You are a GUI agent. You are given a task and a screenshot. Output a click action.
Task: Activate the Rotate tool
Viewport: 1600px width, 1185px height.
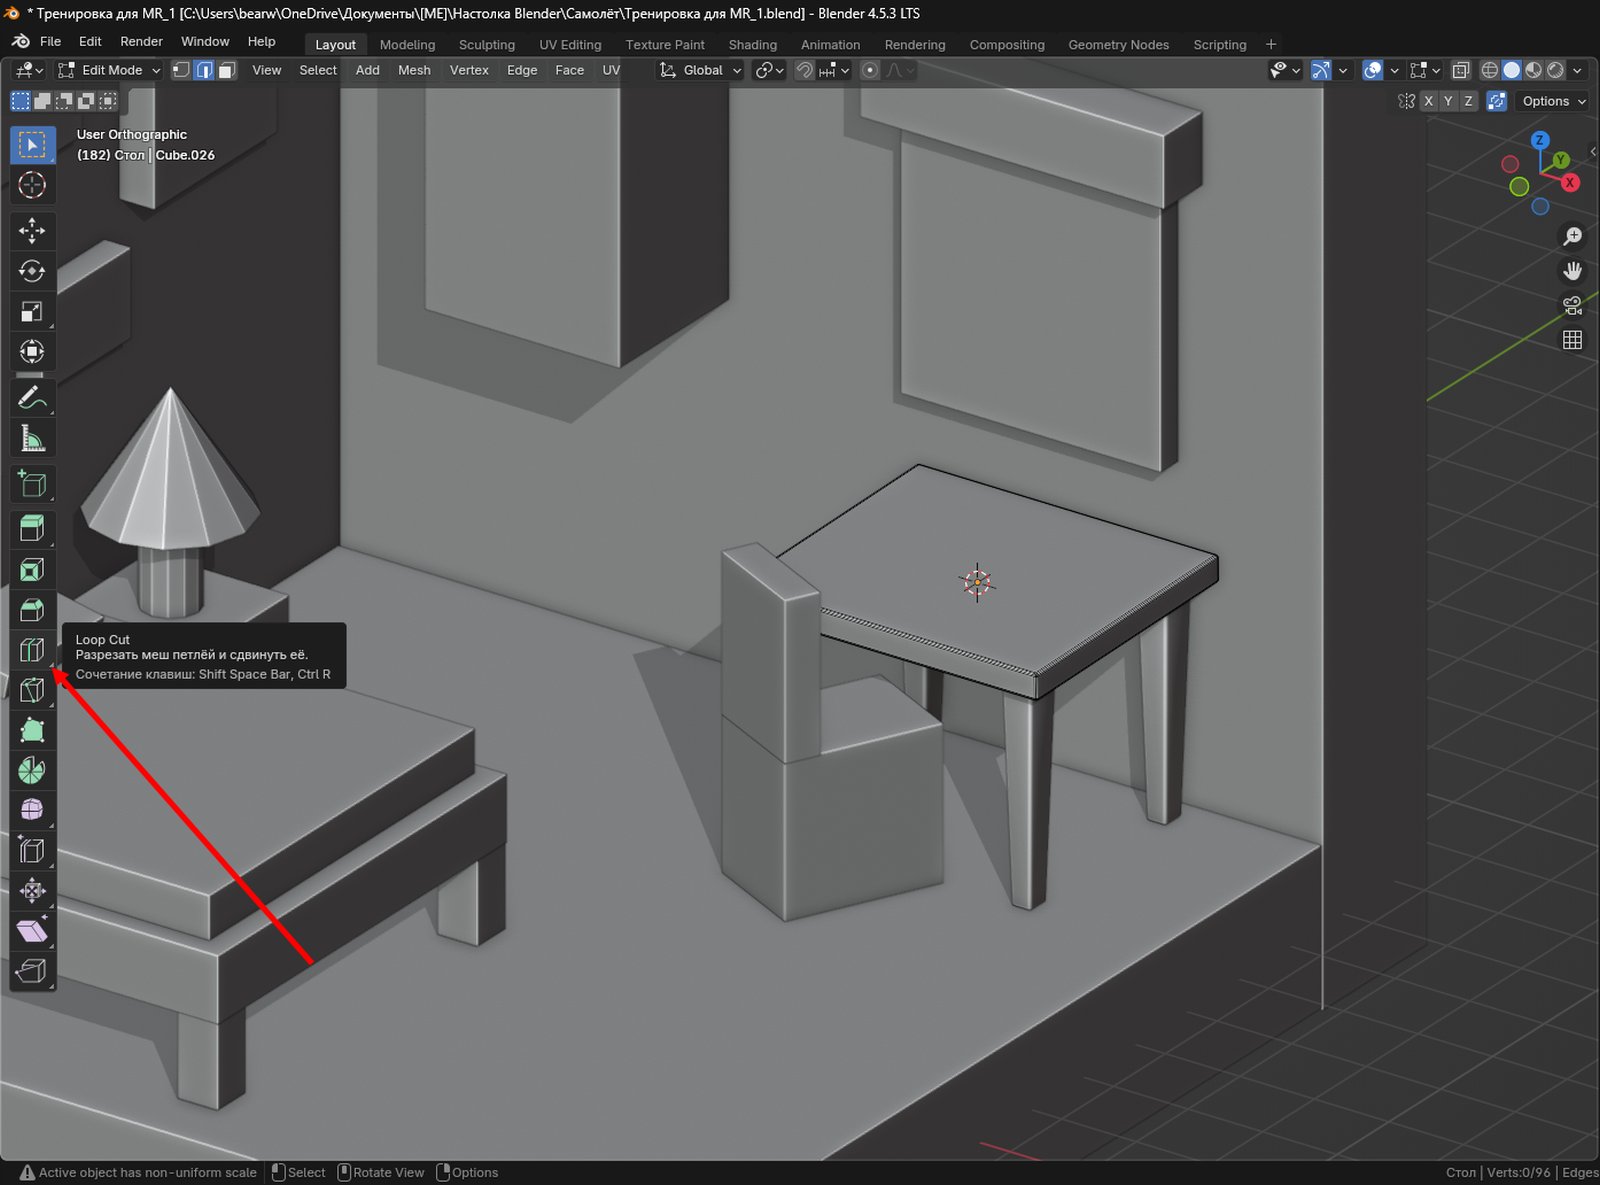click(32, 271)
